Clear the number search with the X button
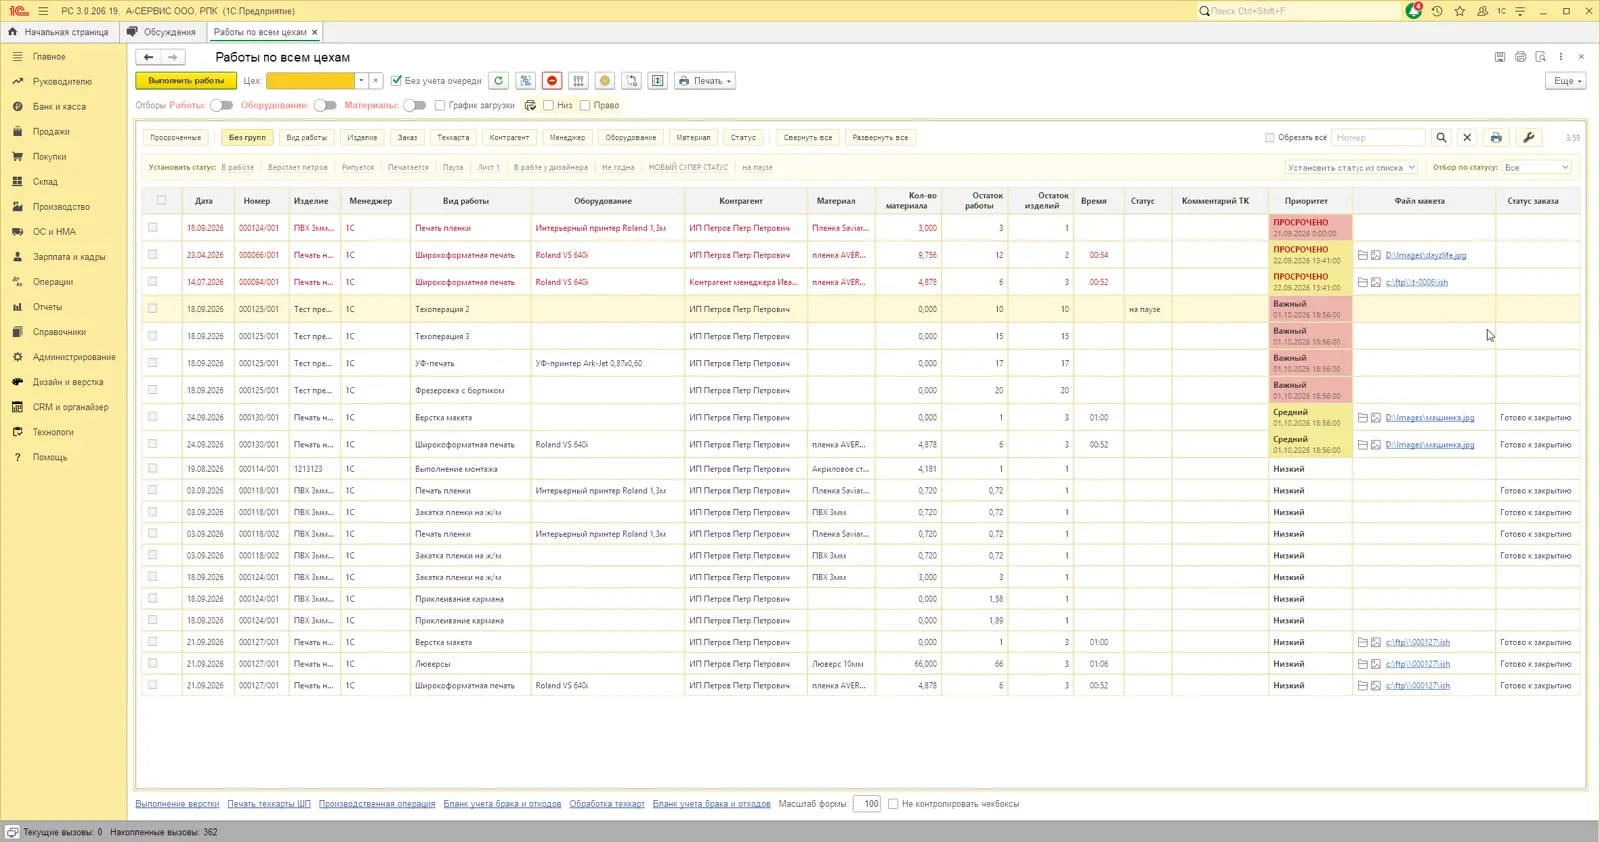This screenshot has height=842, width=1600. point(1467,138)
